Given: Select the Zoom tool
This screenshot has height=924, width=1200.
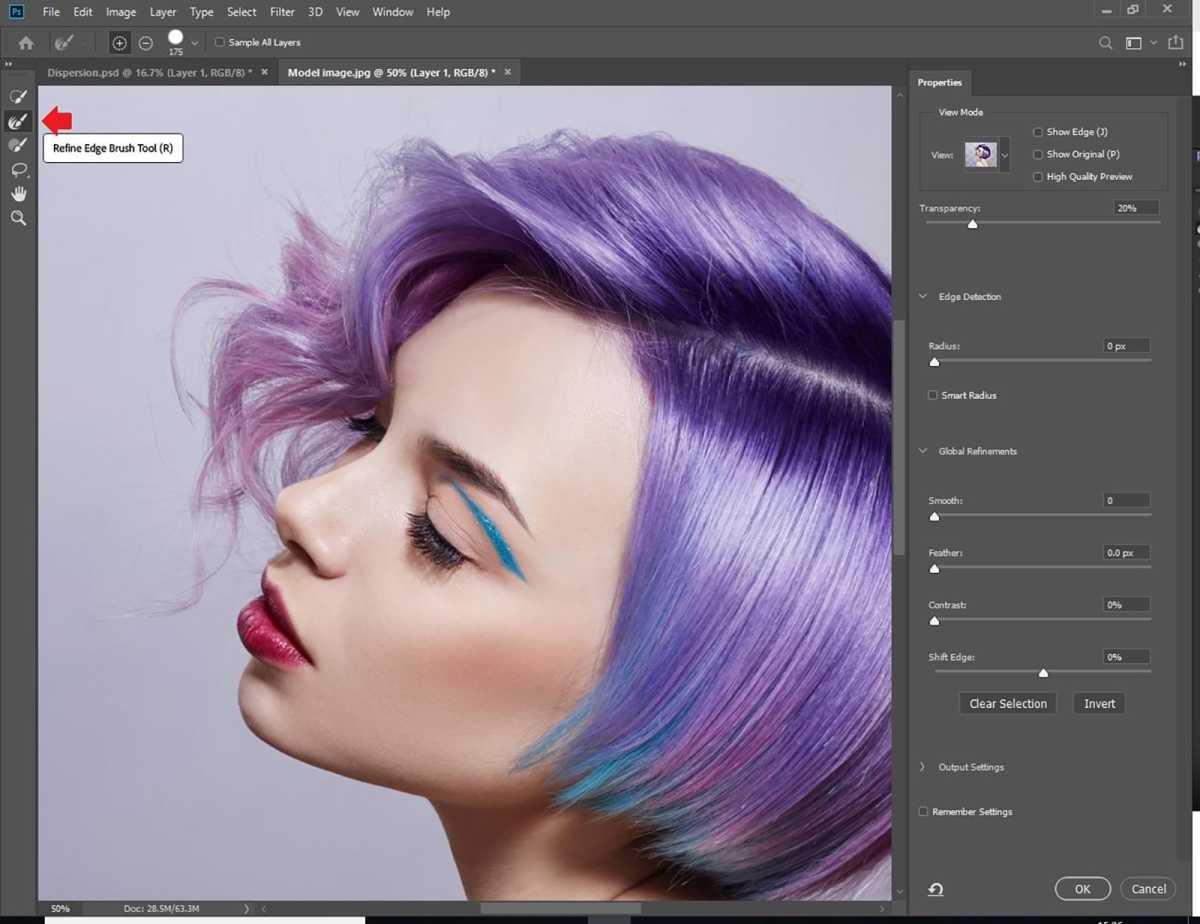Looking at the screenshot, I should (18, 218).
